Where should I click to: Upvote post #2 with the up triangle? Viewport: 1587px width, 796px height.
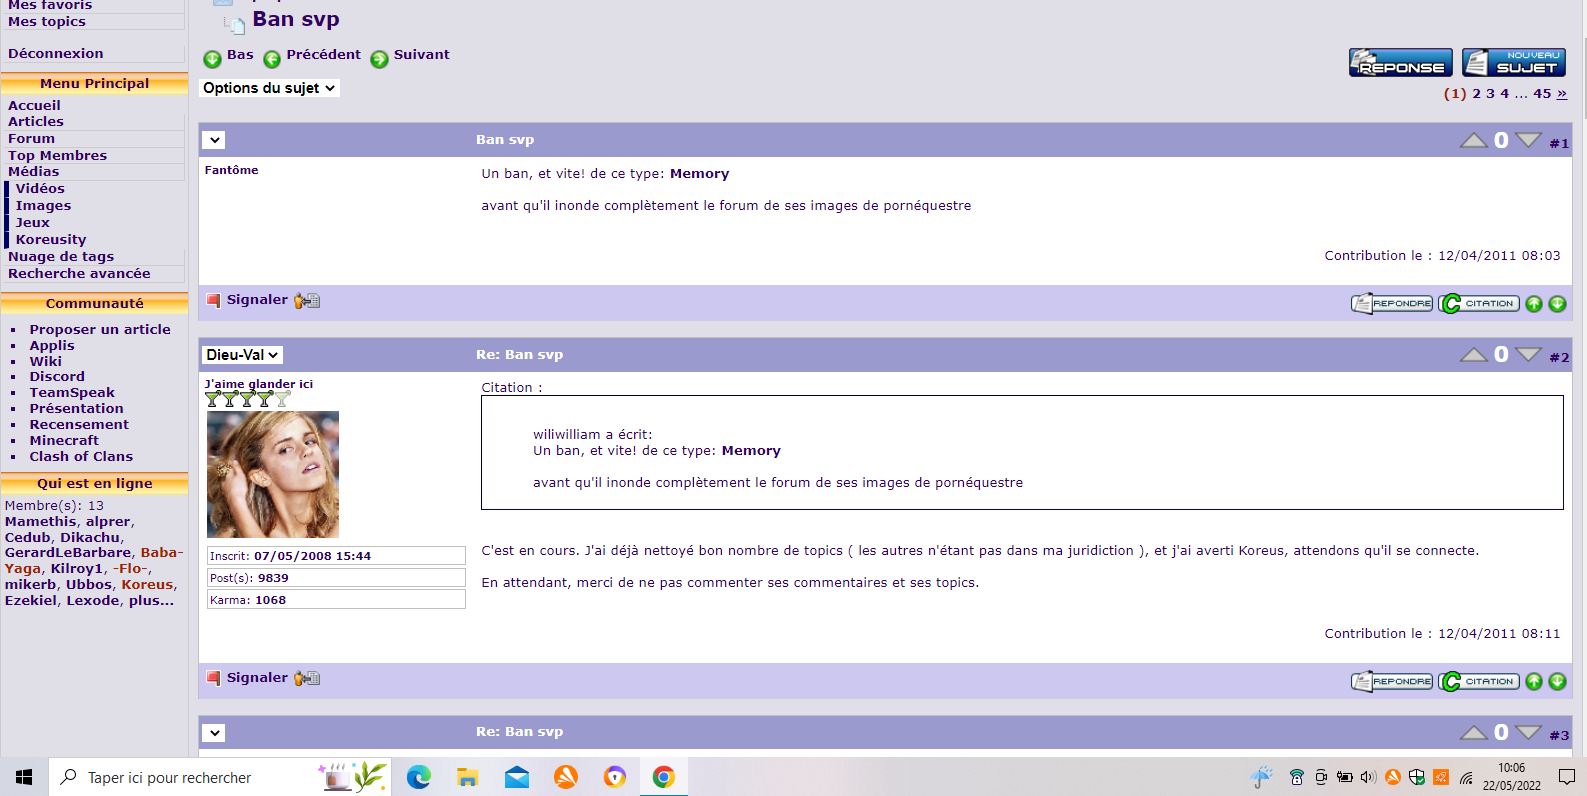point(1473,354)
